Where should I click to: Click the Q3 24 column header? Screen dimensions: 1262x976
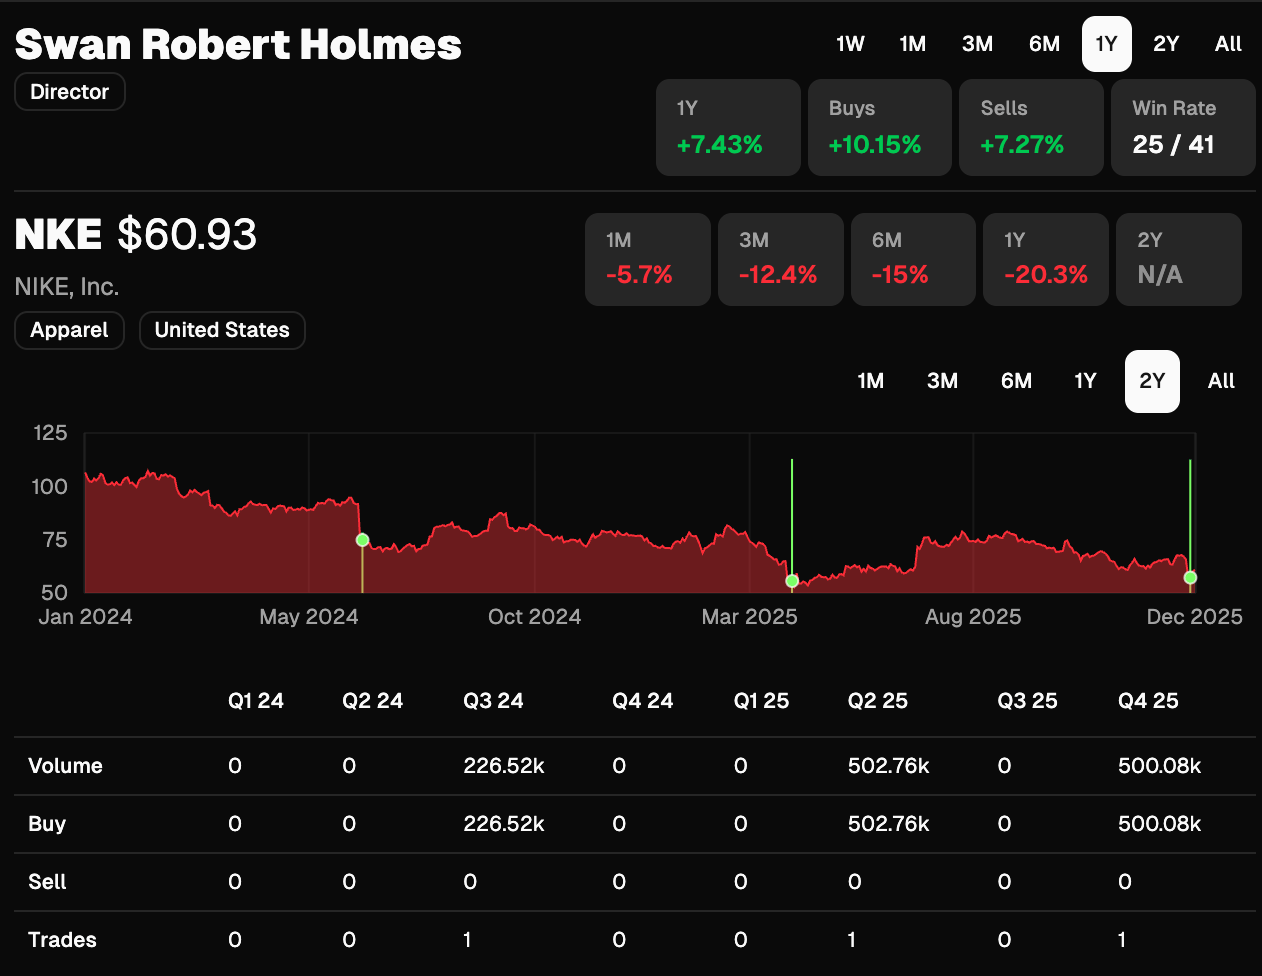[493, 701]
